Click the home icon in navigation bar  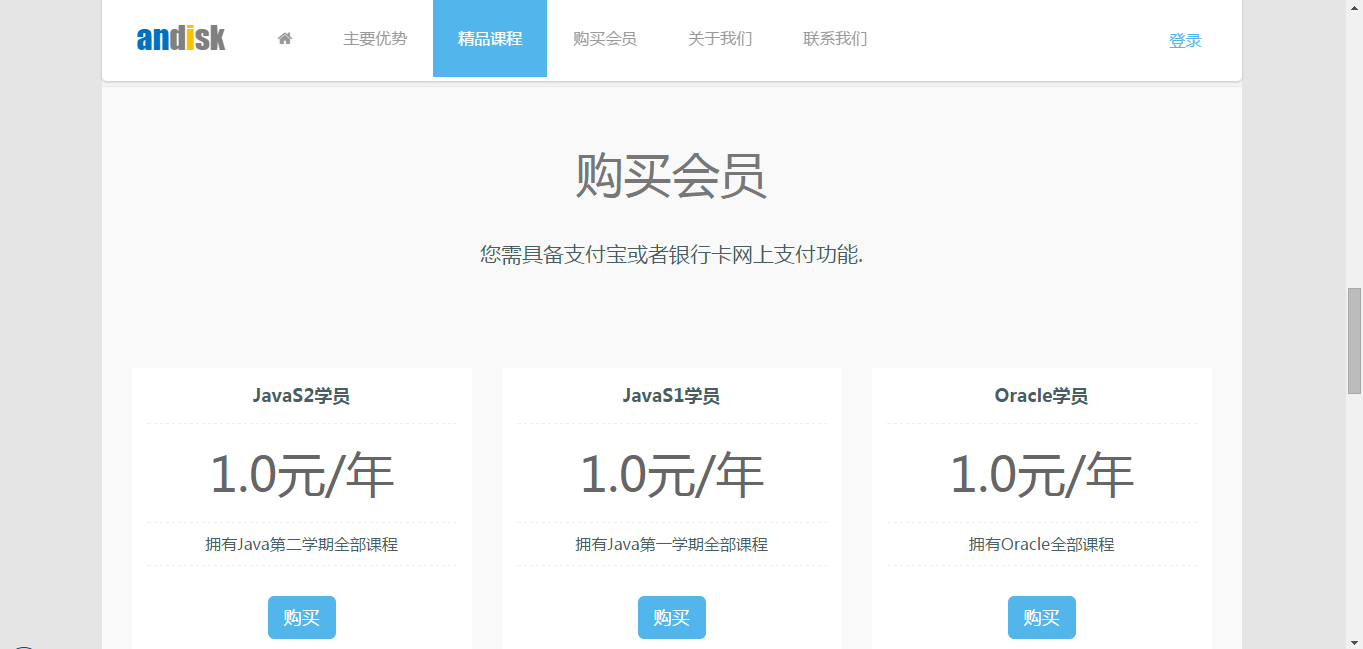(285, 39)
